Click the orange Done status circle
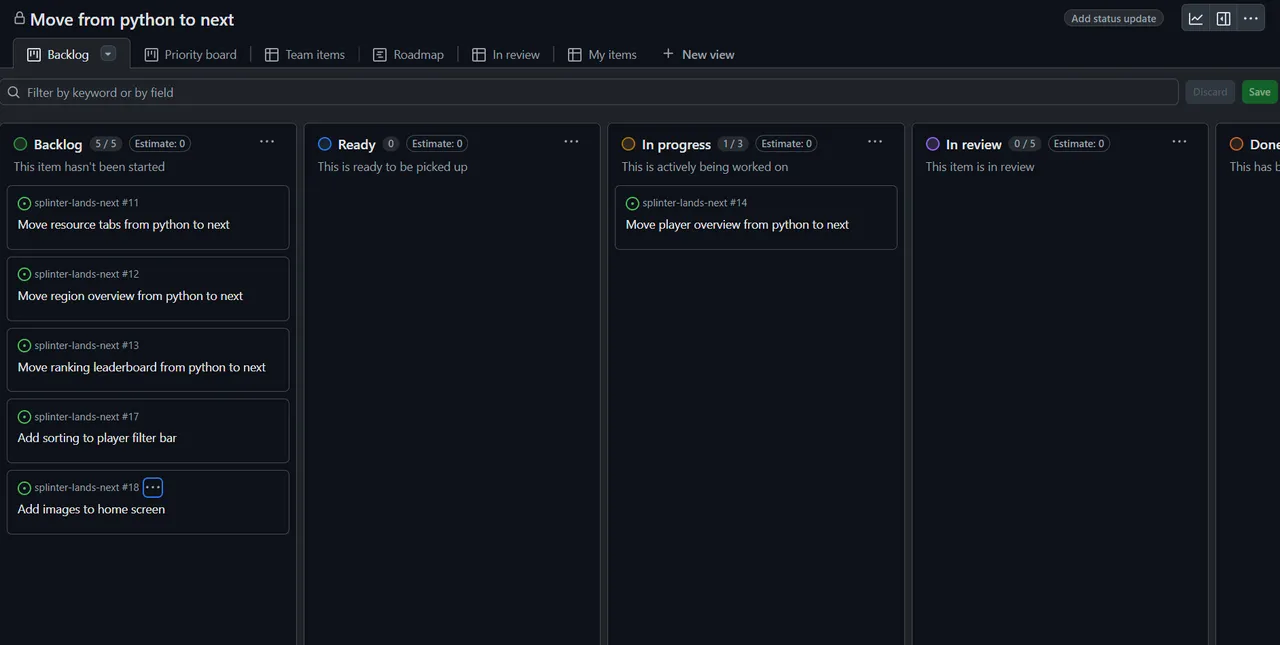 coord(1237,144)
